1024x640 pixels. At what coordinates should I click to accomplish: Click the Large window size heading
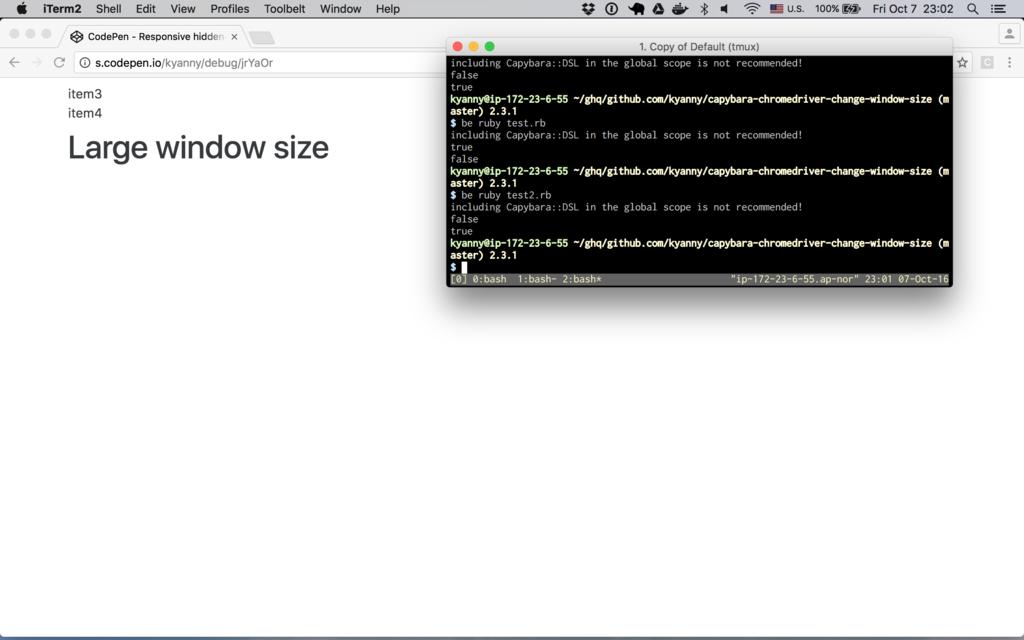point(198,148)
